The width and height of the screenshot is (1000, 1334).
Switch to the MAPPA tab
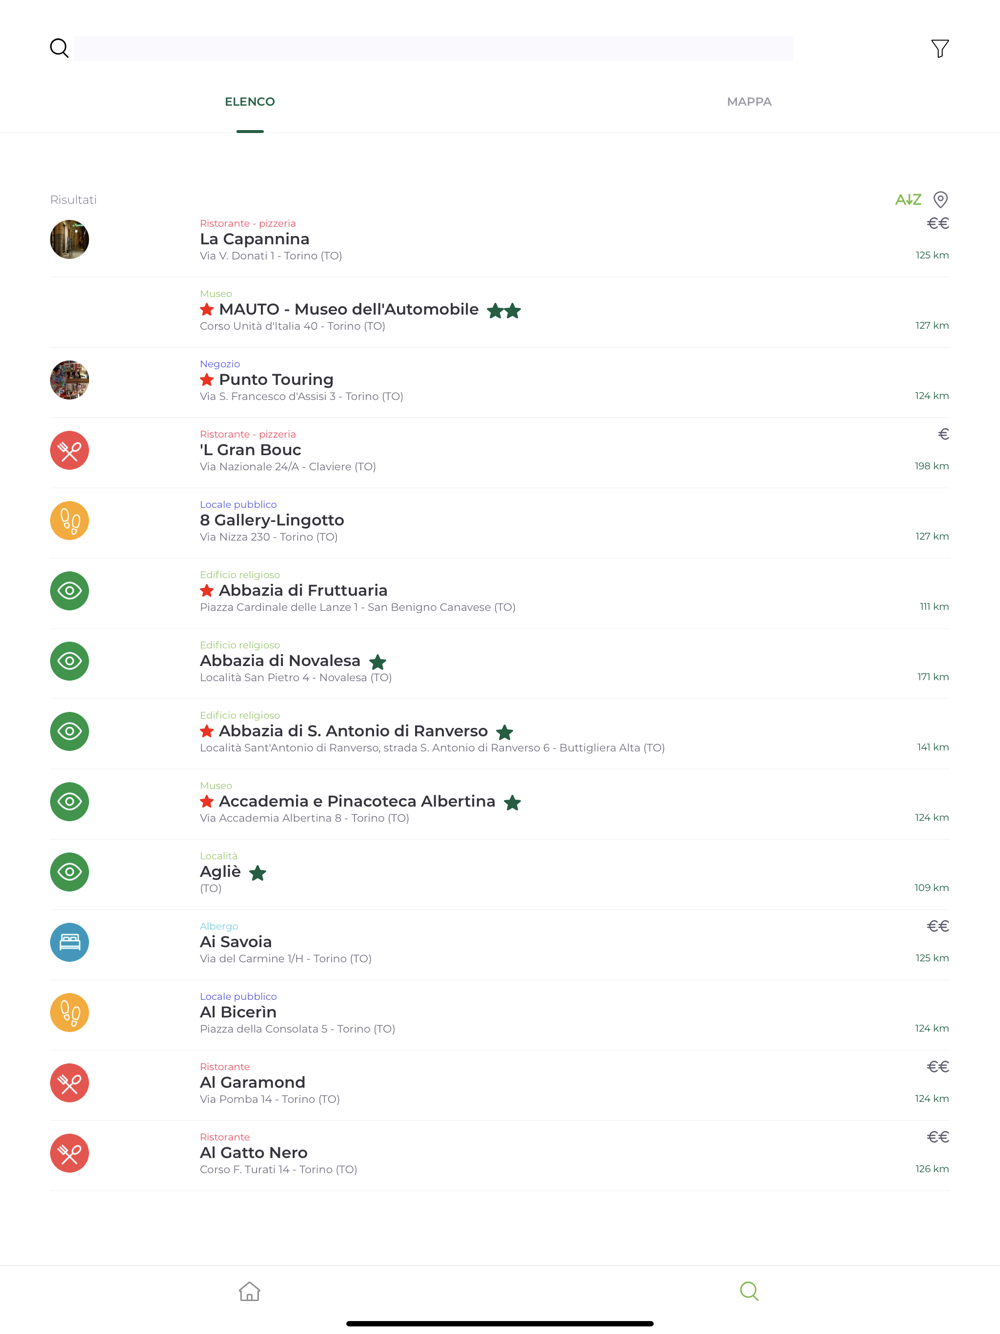[x=749, y=102]
